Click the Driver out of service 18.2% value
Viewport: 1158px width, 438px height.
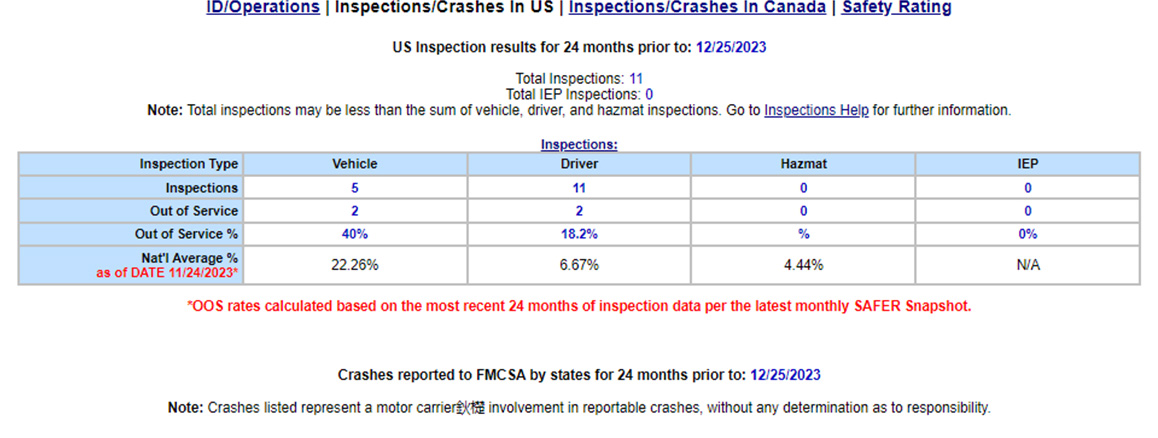coord(579,234)
